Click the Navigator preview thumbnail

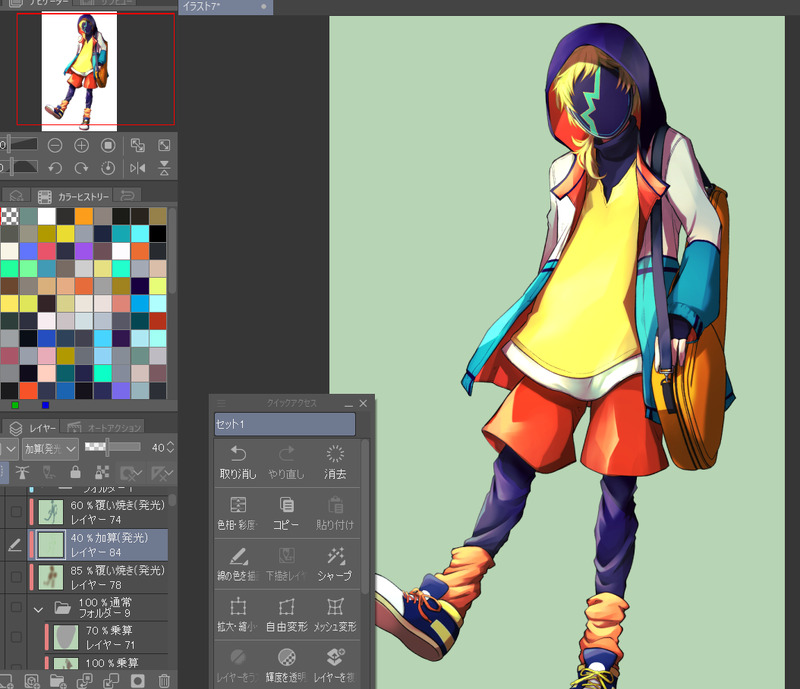pos(79,72)
